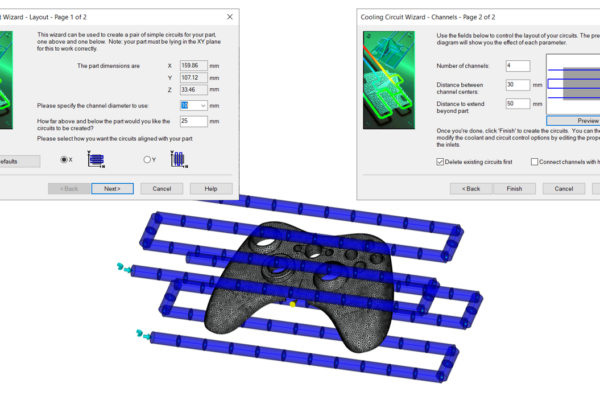Click the distance above and below part field
The height and width of the screenshot is (400, 600).
click(x=194, y=121)
